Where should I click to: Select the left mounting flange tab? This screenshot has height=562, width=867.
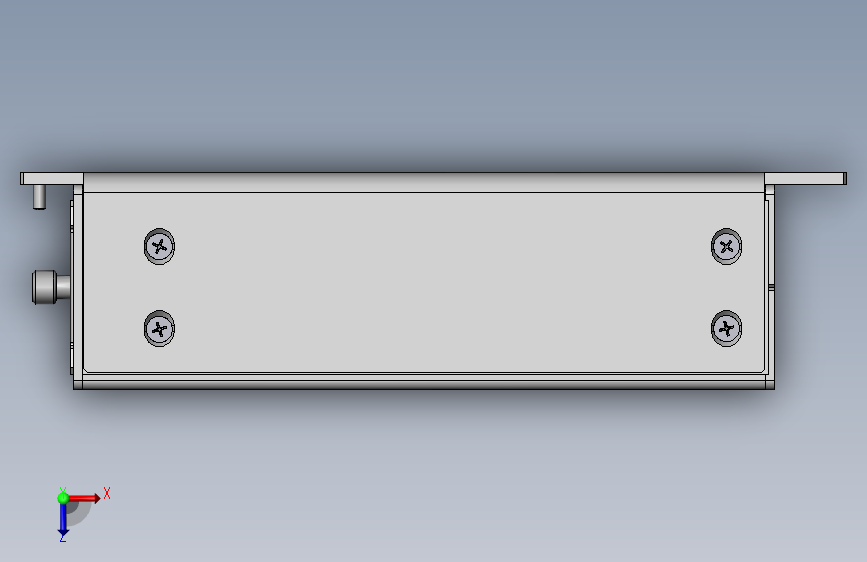(51, 178)
